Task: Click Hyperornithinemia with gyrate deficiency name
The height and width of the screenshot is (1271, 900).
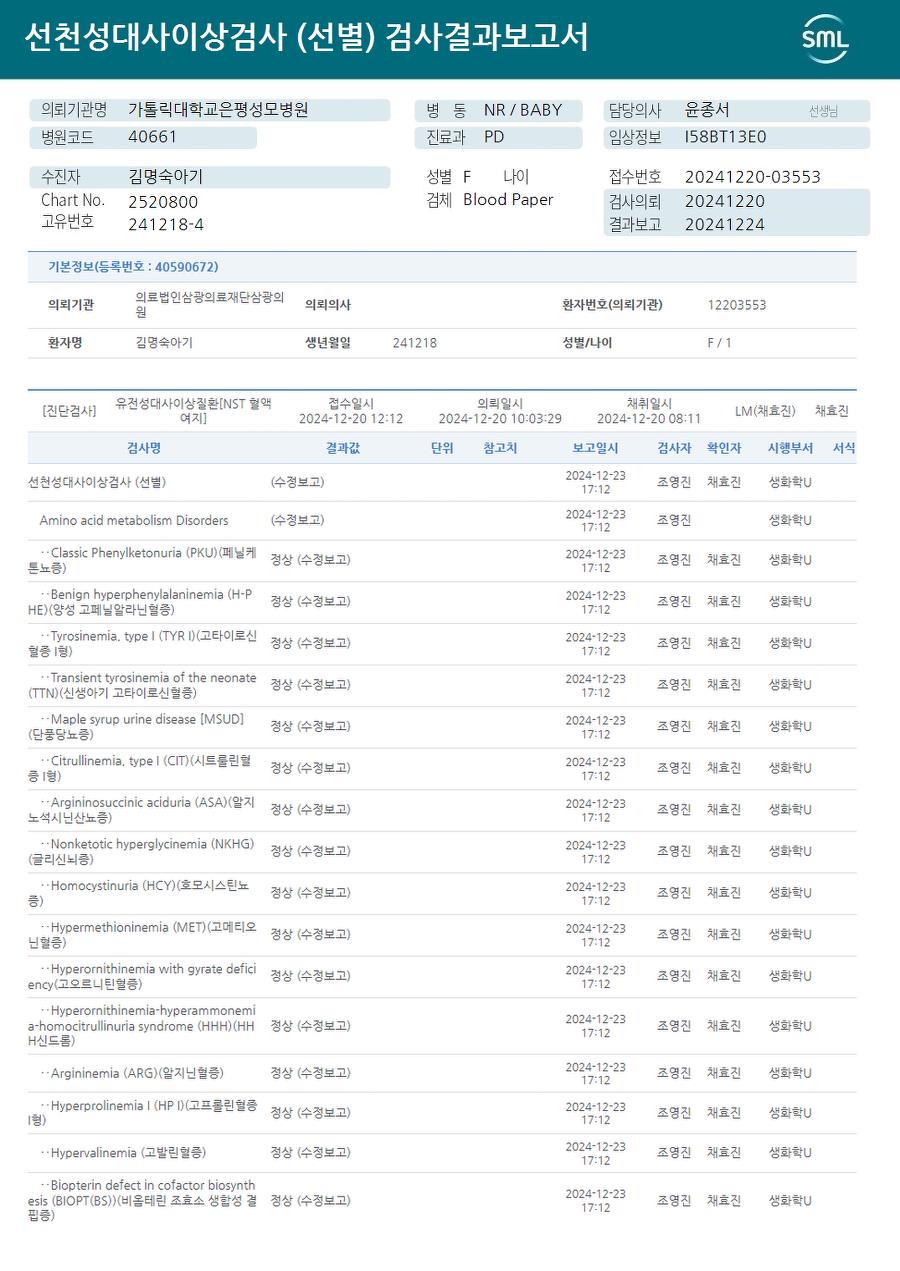Action: [x=143, y=976]
